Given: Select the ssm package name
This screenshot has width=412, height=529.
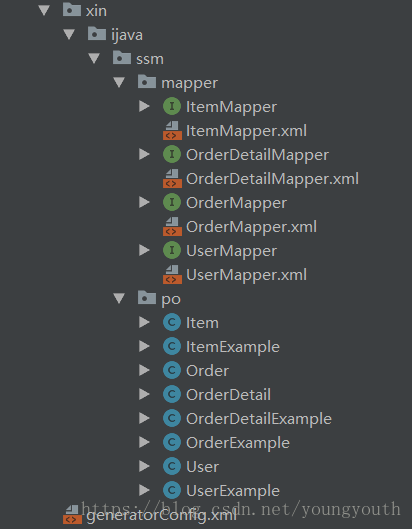Looking at the screenshot, I should [150, 59].
